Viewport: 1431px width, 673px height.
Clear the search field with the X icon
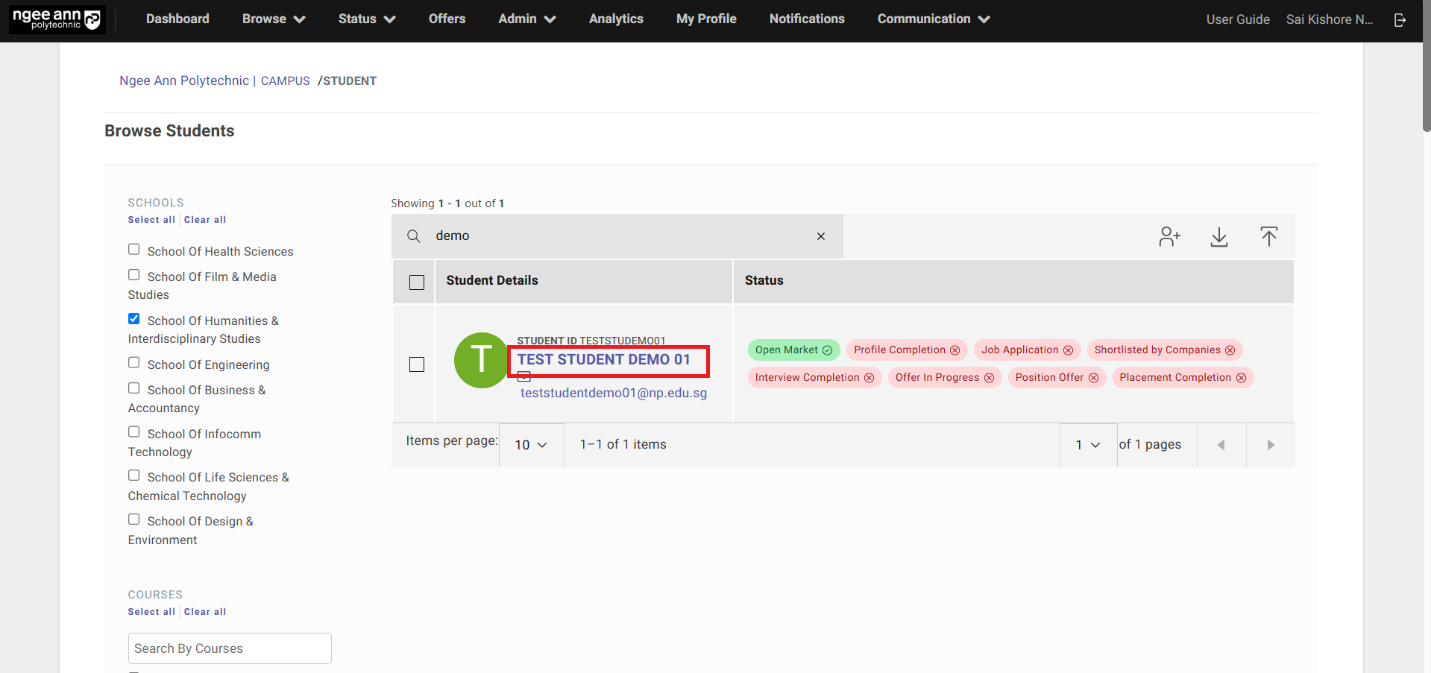[821, 237]
